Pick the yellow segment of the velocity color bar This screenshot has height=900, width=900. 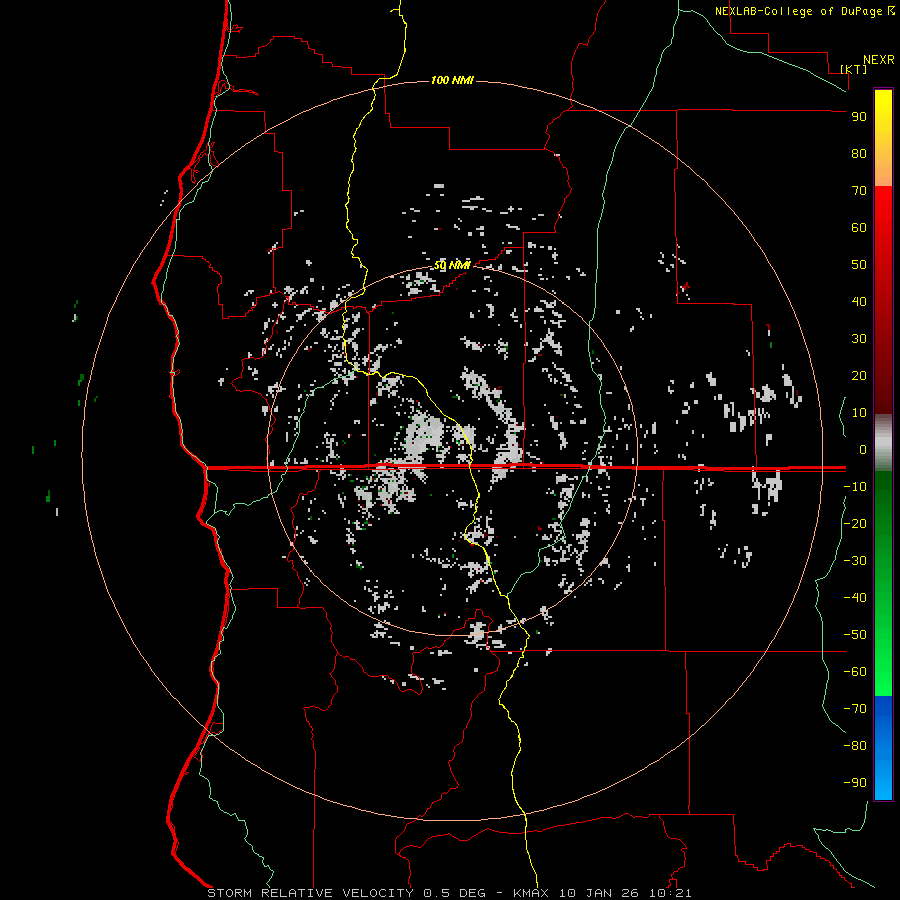click(883, 138)
